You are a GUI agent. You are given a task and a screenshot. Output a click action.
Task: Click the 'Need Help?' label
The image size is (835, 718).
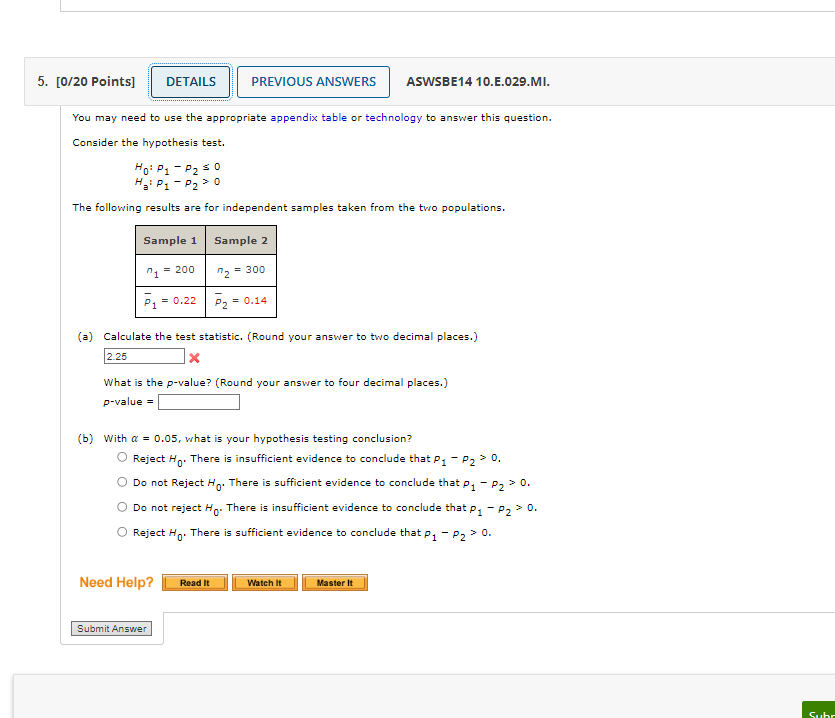pyautogui.click(x=116, y=583)
